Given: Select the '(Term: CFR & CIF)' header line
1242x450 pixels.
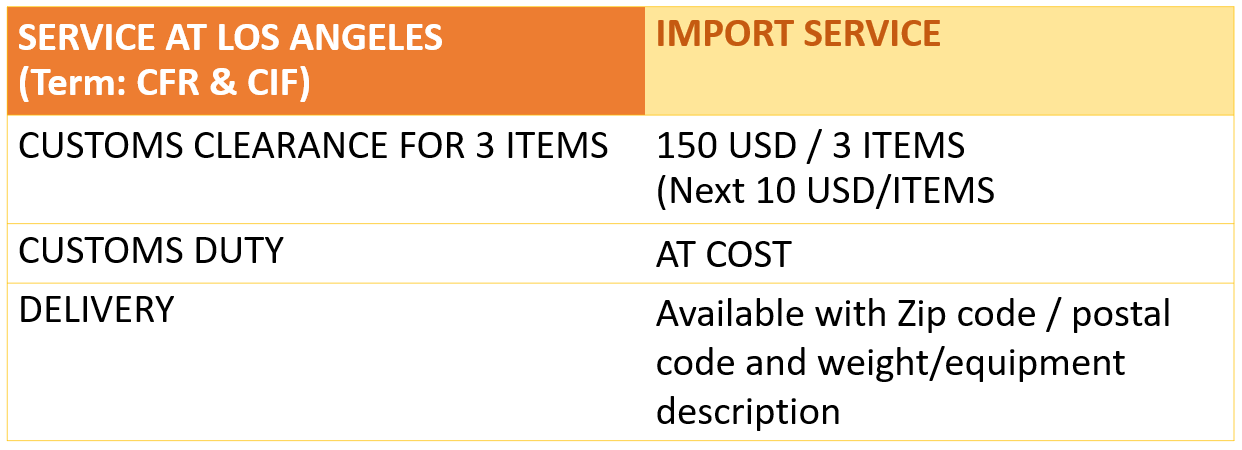Looking at the screenshot, I should 164,84.
